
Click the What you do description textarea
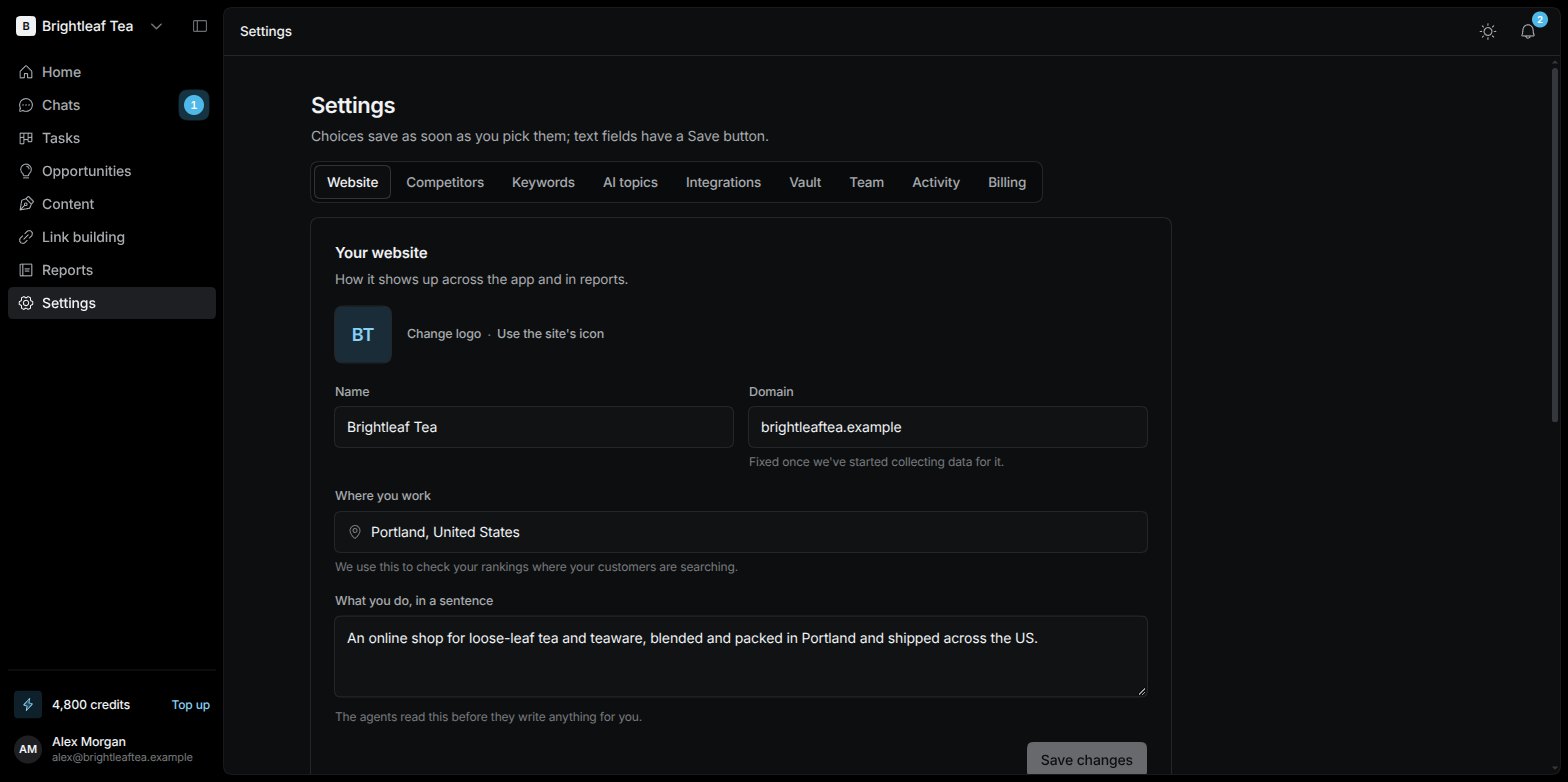[x=741, y=657]
